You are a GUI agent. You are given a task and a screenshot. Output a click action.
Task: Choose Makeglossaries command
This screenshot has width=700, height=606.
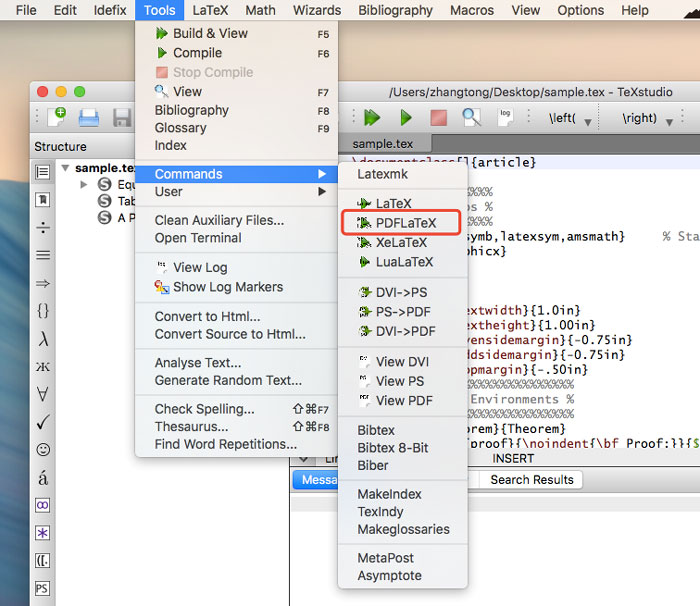pyautogui.click(x=403, y=529)
